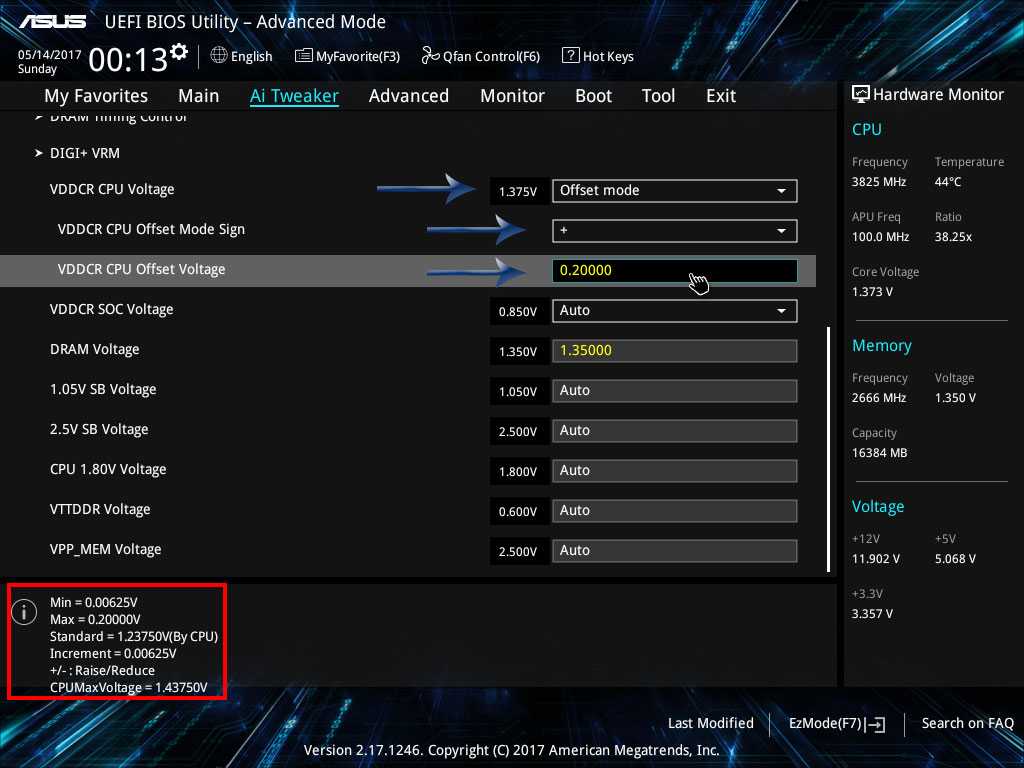This screenshot has height=768, width=1024.
Task: Expand the DIGI+ VRM submenu
Action: pos(84,153)
